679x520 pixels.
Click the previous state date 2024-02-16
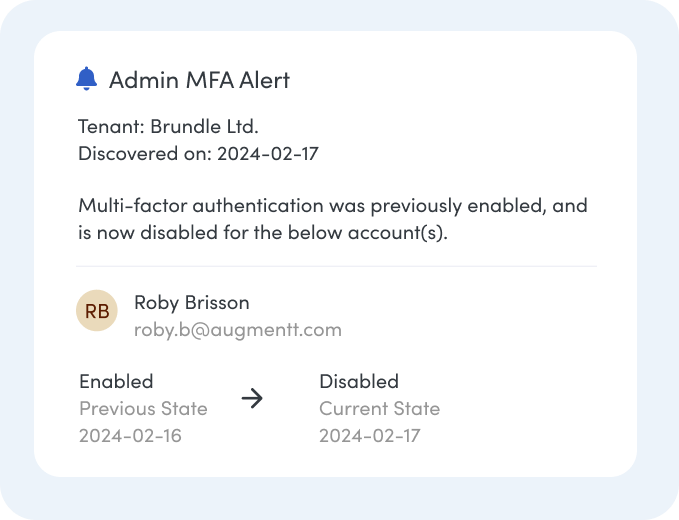click(130, 436)
